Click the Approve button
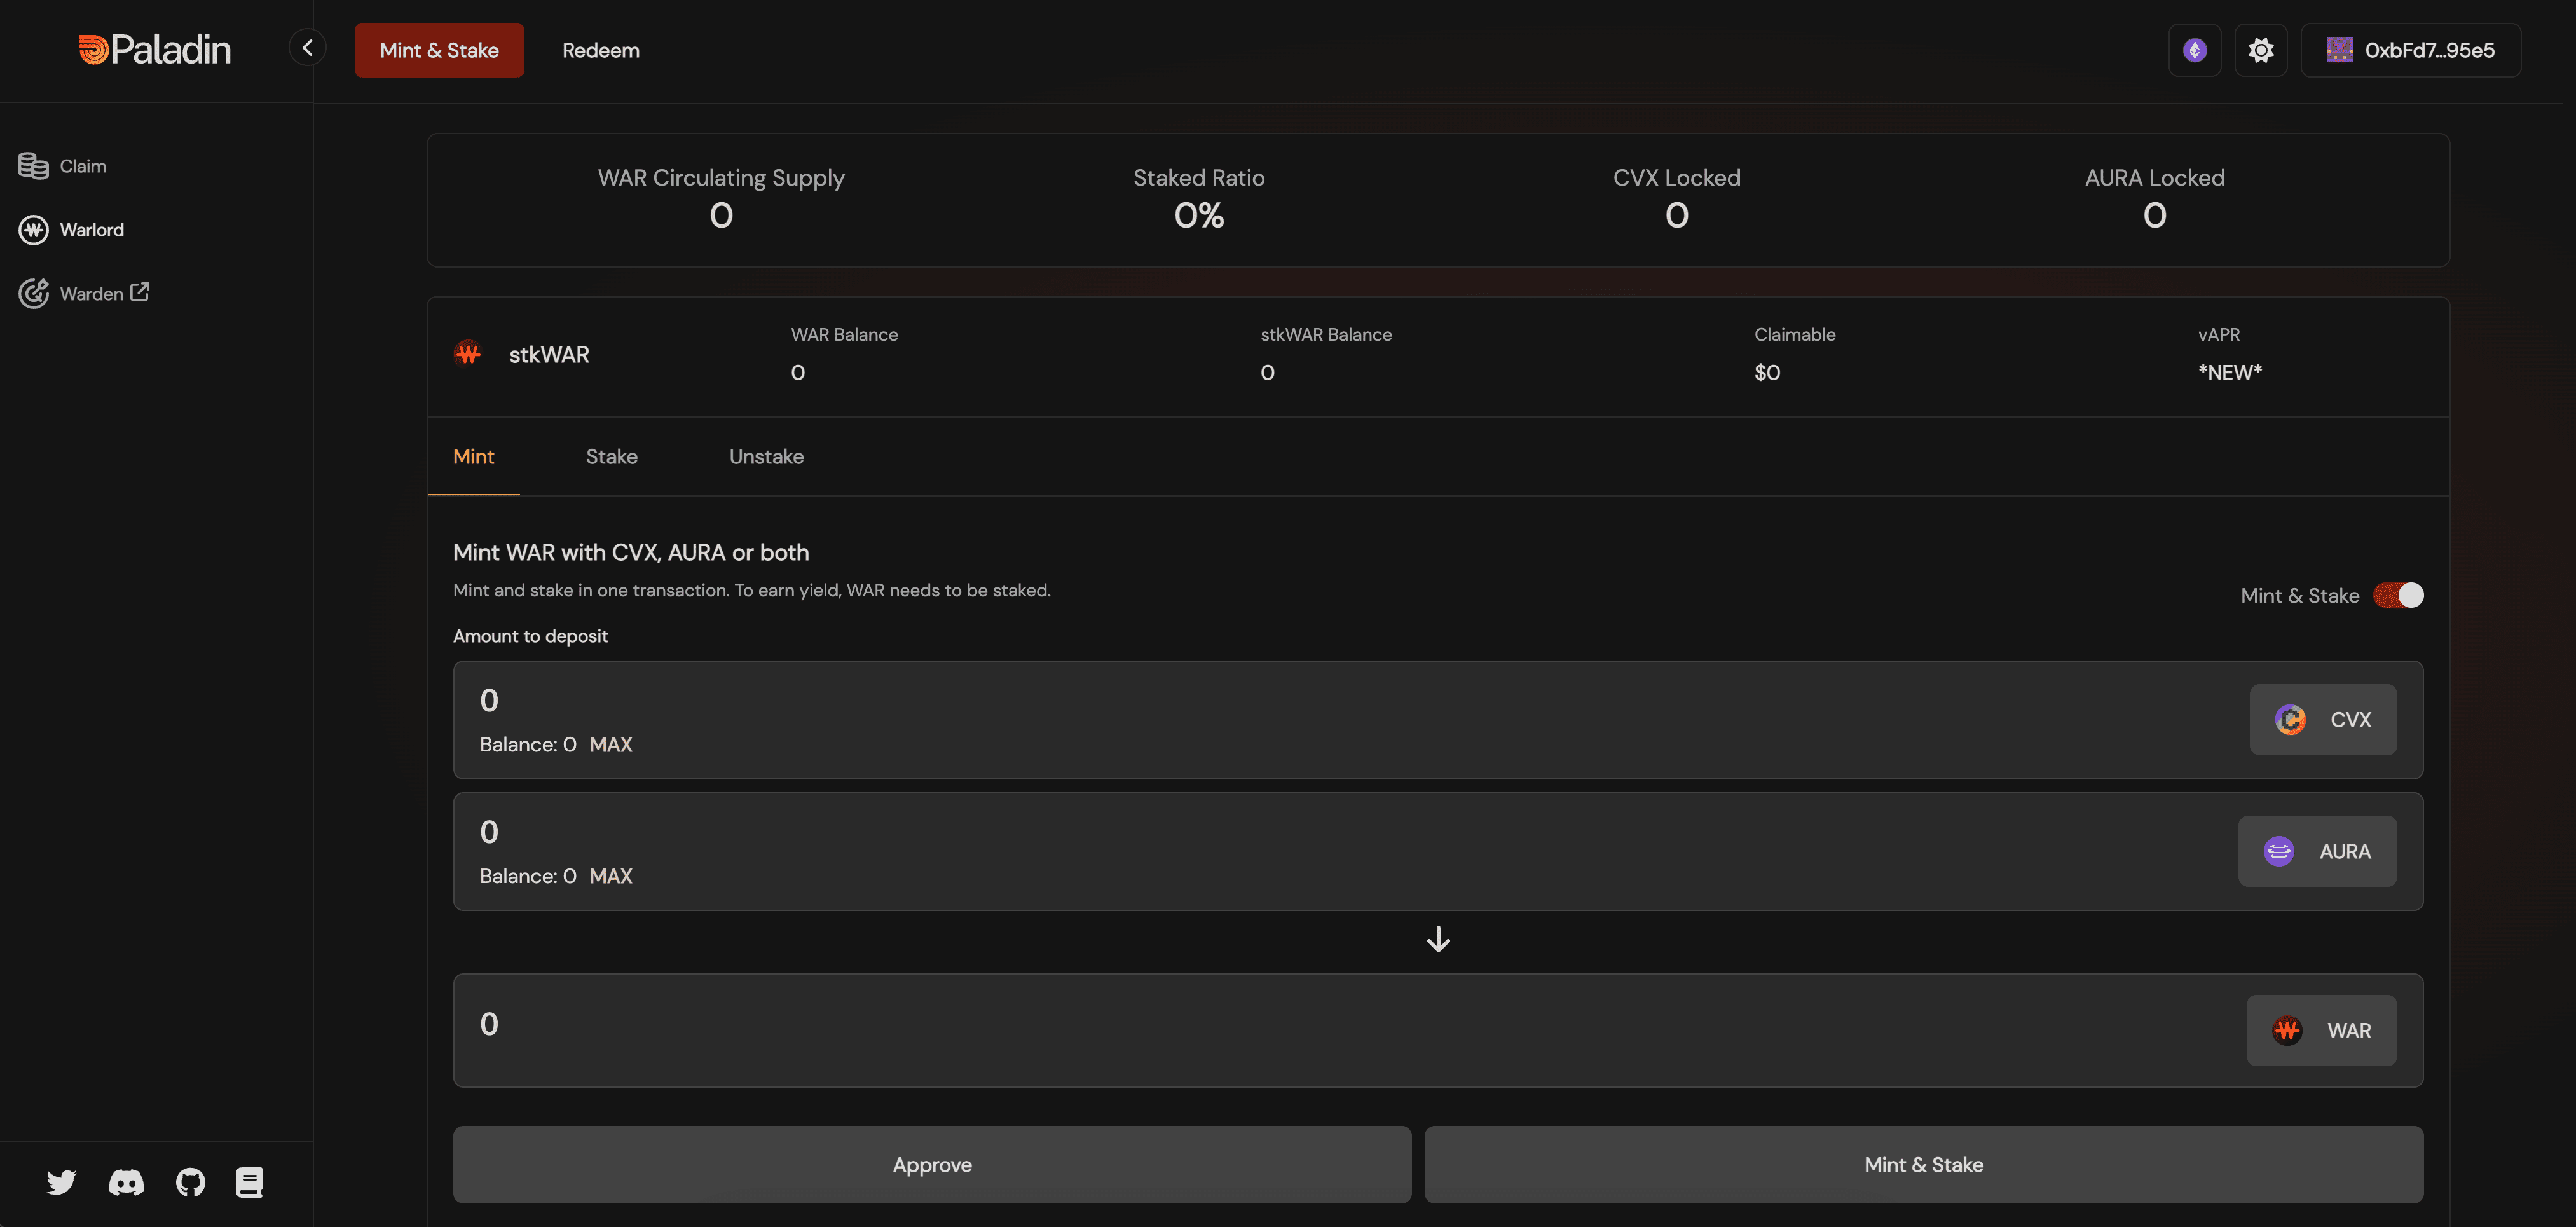2576x1227 pixels. point(932,1164)
